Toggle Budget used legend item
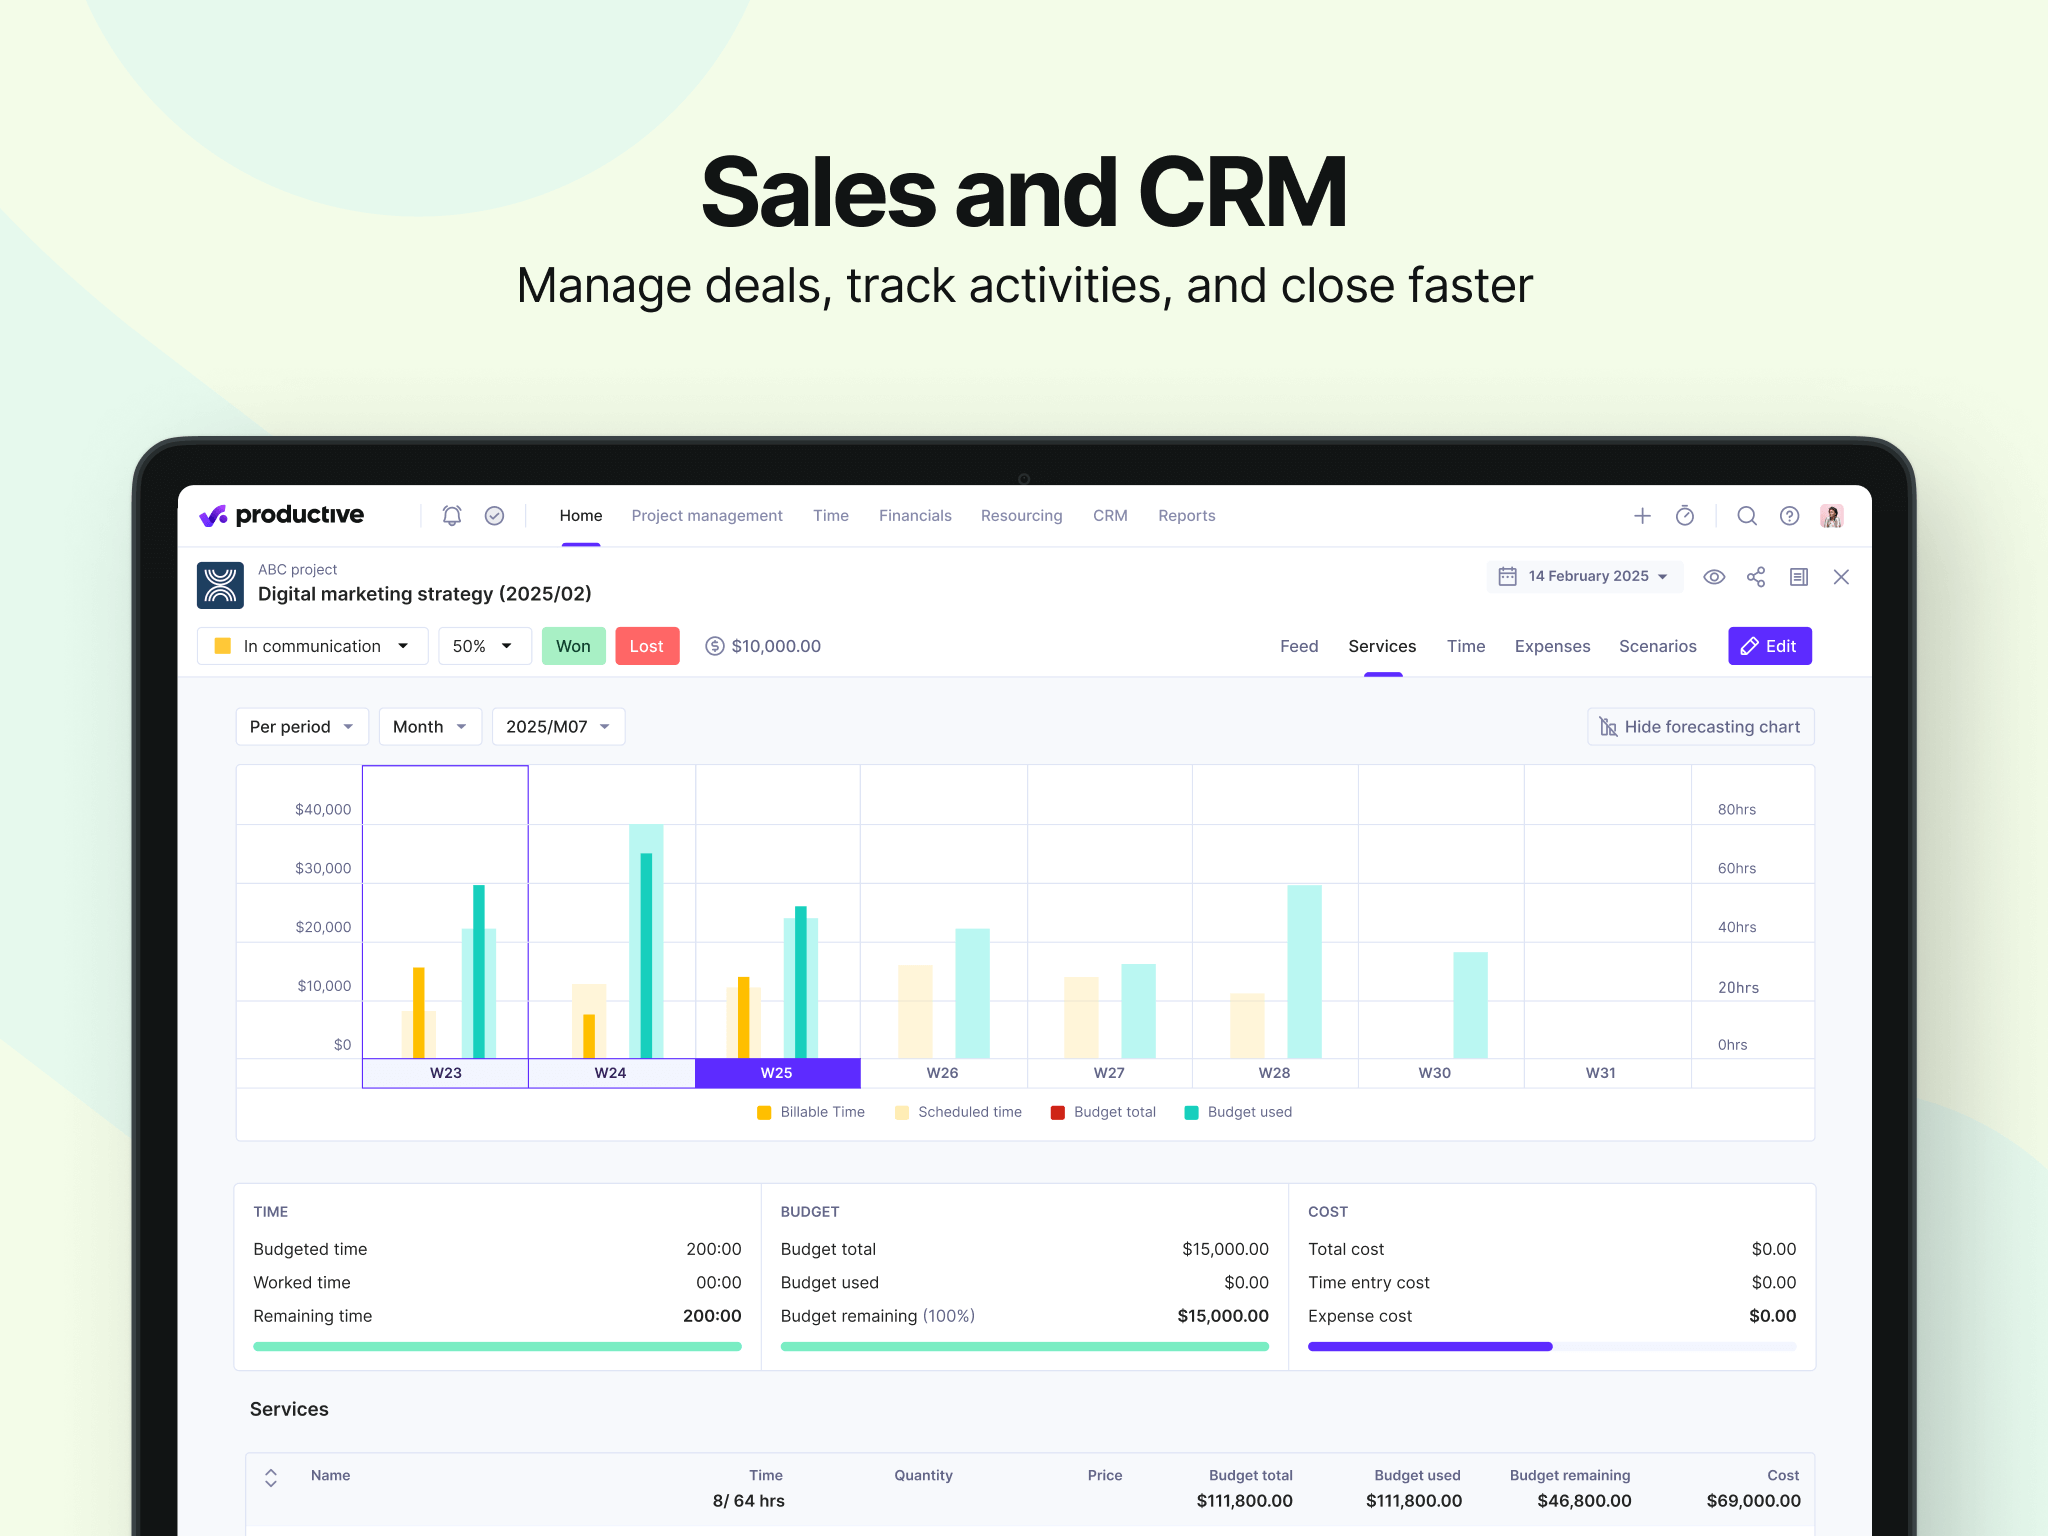This screenshot has width=2048, height=1536. coord(1238,1112)
